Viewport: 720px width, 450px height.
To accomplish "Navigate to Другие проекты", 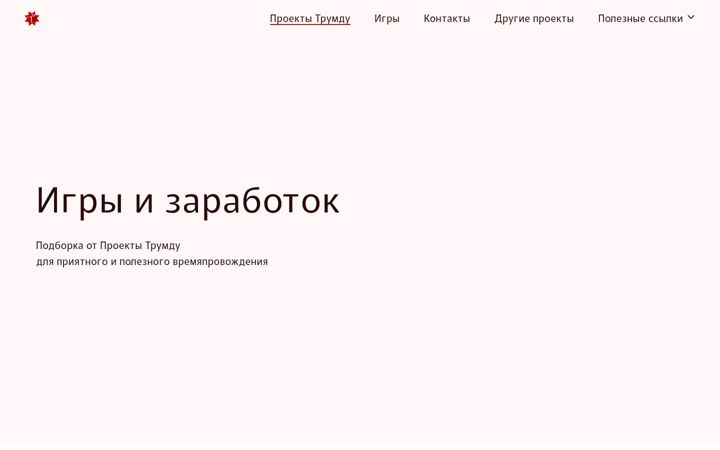I will click(x=534, y=19).
